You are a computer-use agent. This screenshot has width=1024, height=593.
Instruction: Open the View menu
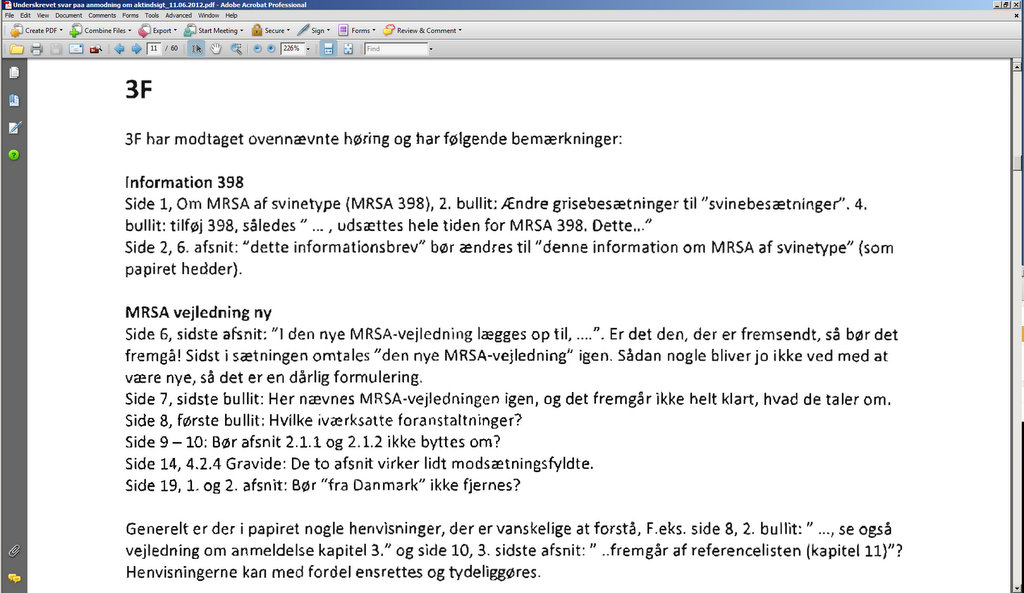coord(43,15)
